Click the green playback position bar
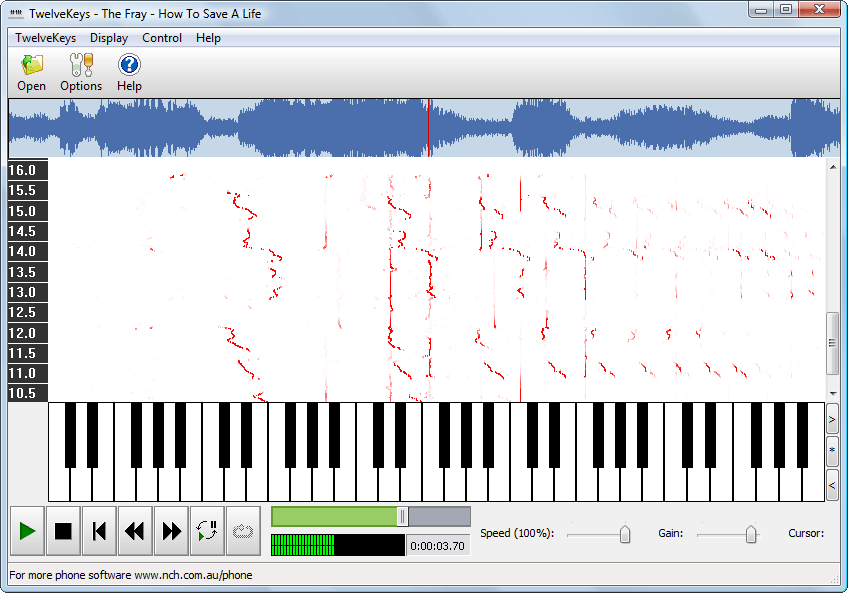This screenshot has height=593, width=848. point(335,516)
